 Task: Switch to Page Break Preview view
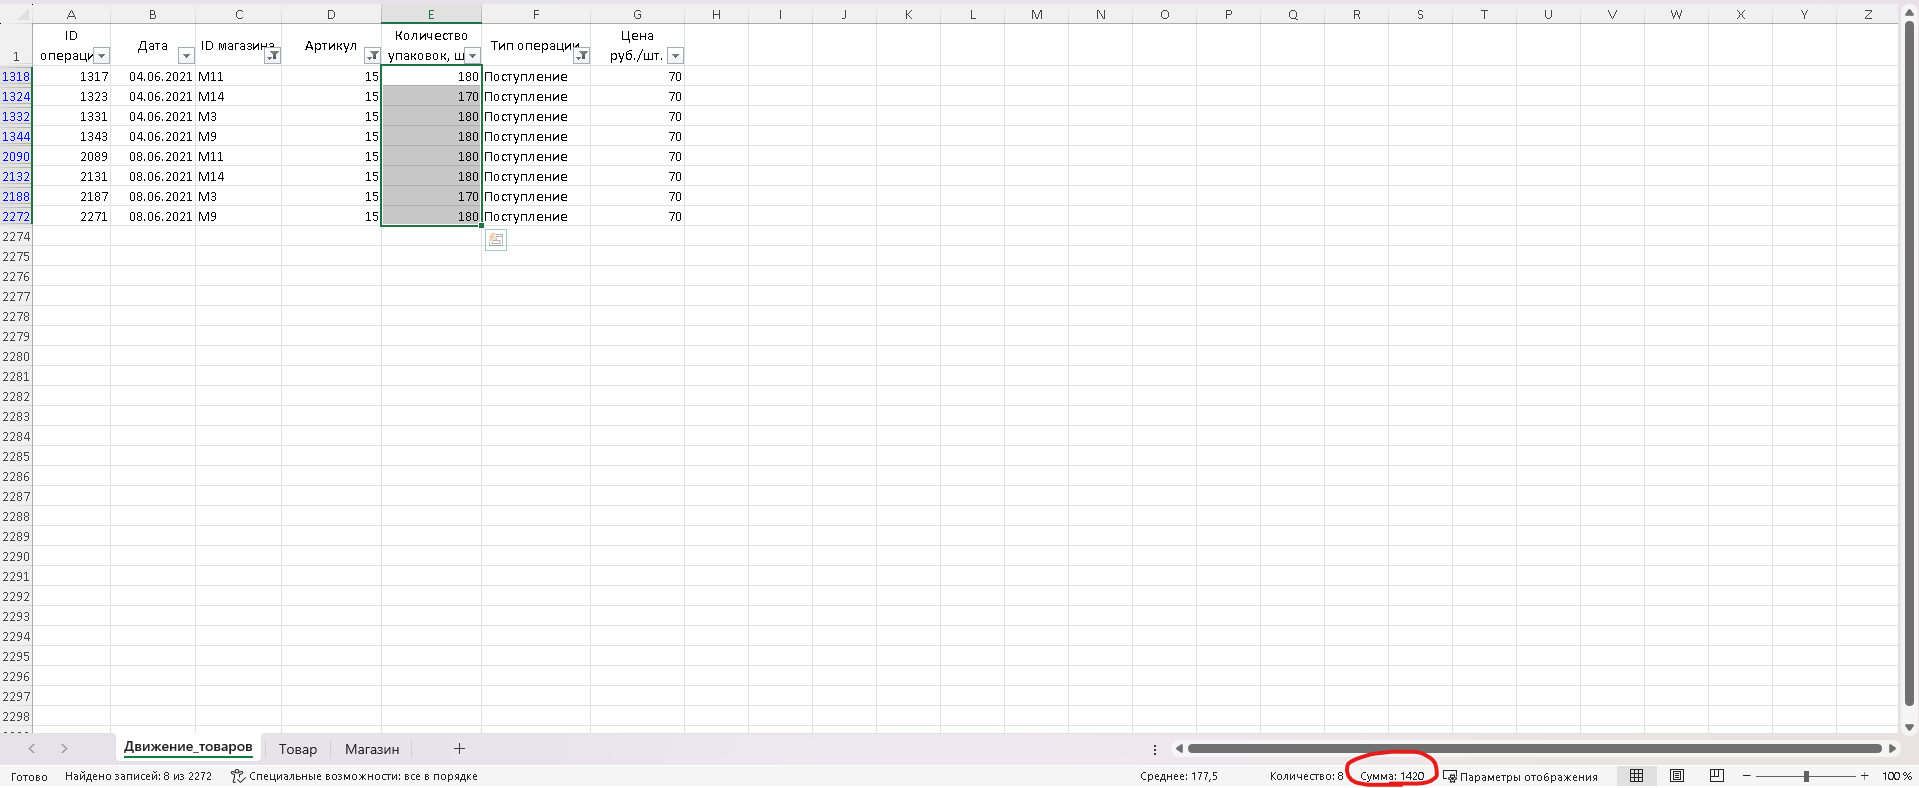tap(1717, 776)
